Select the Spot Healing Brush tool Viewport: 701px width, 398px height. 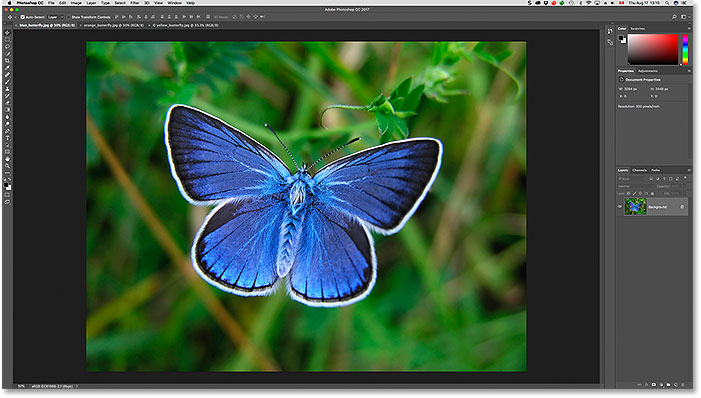click(7, 75)
